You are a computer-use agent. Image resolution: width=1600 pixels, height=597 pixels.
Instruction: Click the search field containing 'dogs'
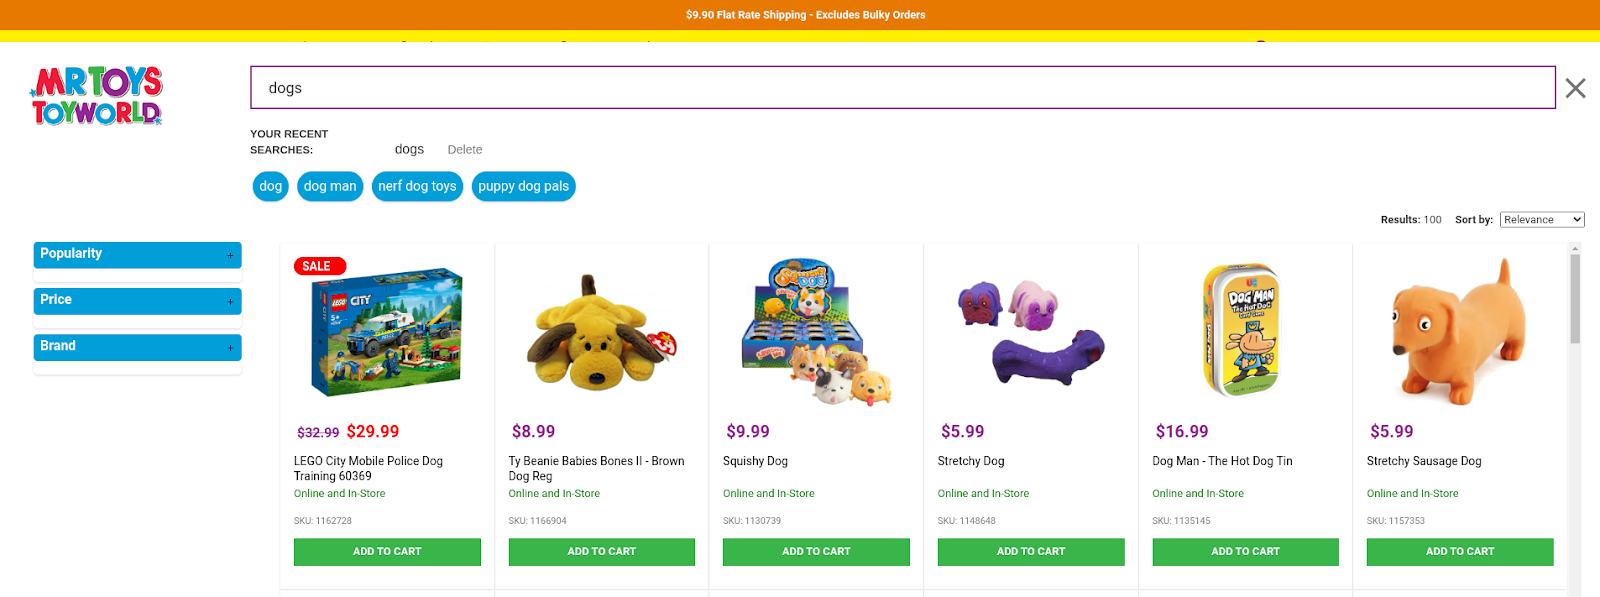tap(902, 88)
